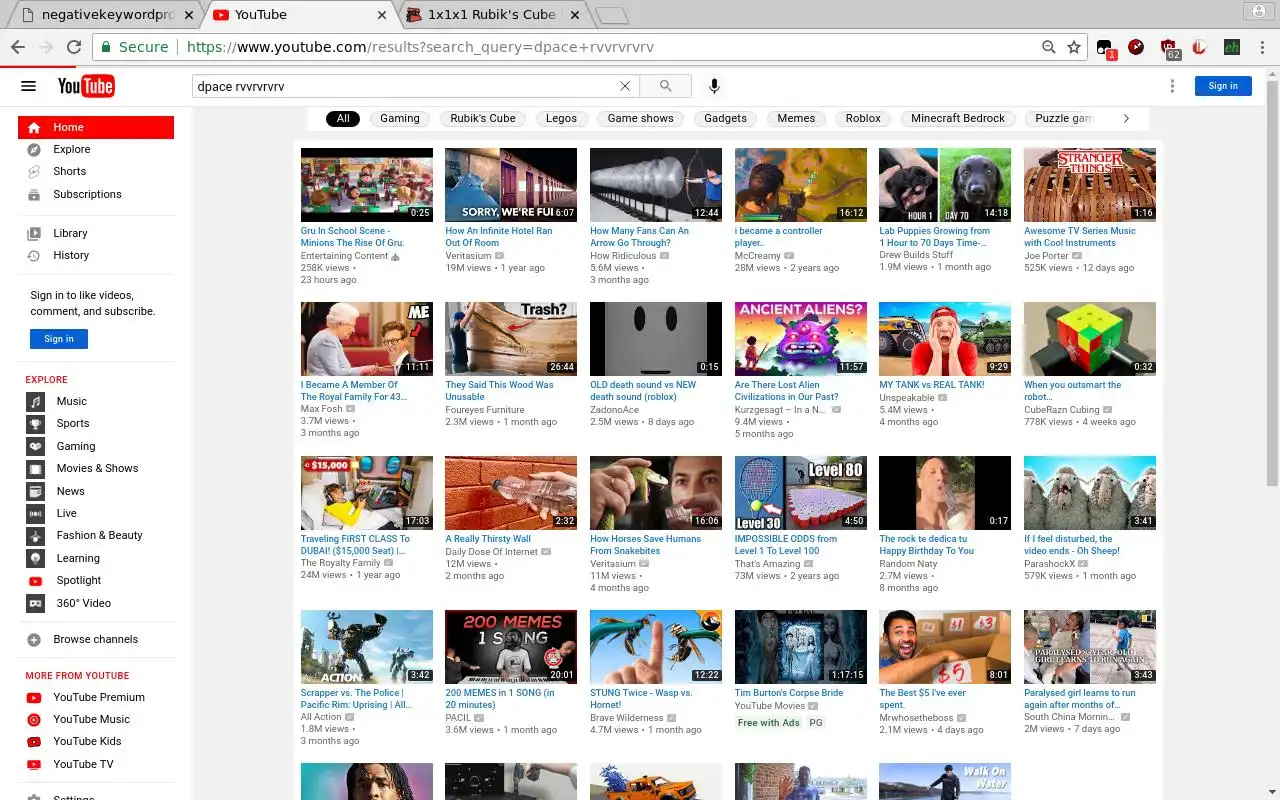The height and width of the screenshot is (800, 1280).
Task: Click the Free with Ads badge
Action: pyautogui.click(x=769, y=723)
